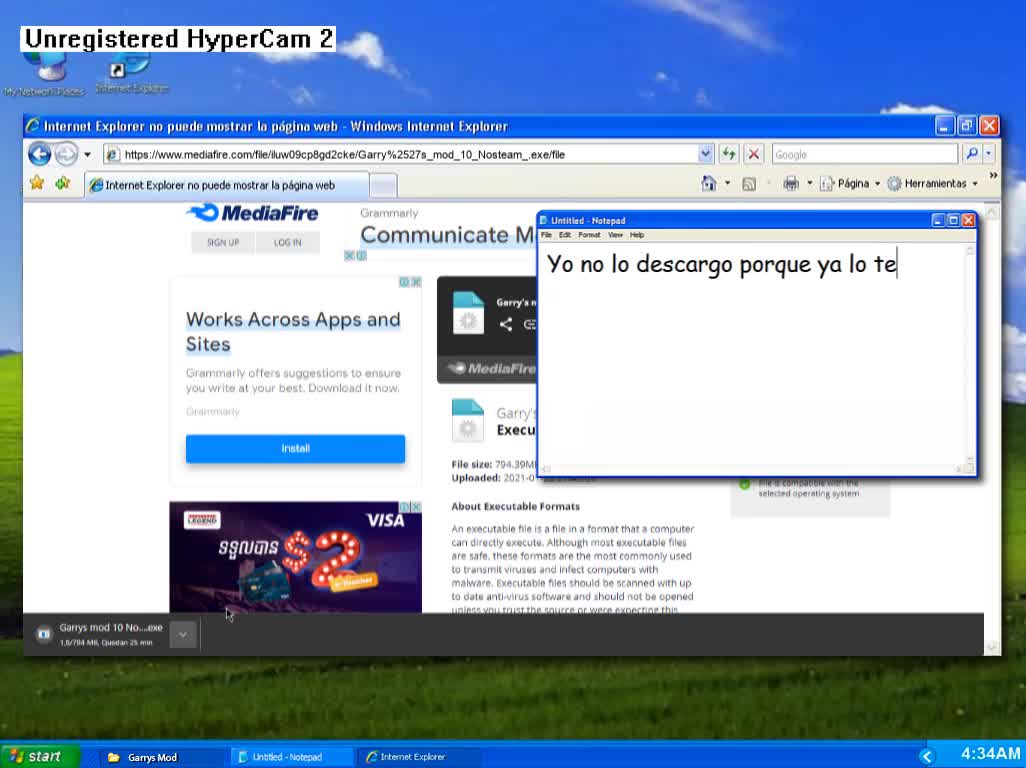Image resolution: width=1026 pixels, height=768 pixels.
Task: Open the recent pages dropdown beside nav arrows
Action: 88,155
